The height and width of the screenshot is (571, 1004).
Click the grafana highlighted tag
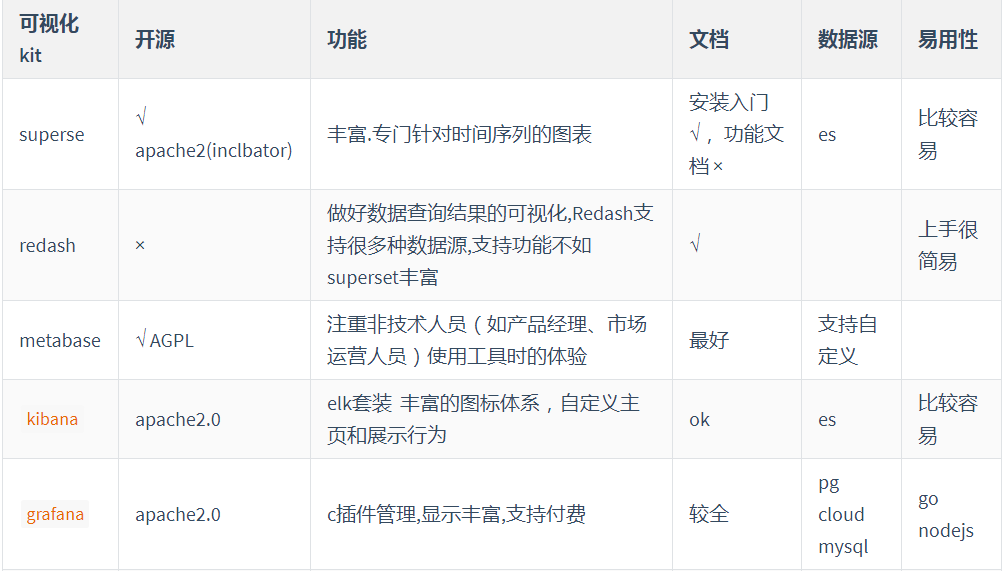(x=54, y=514)
